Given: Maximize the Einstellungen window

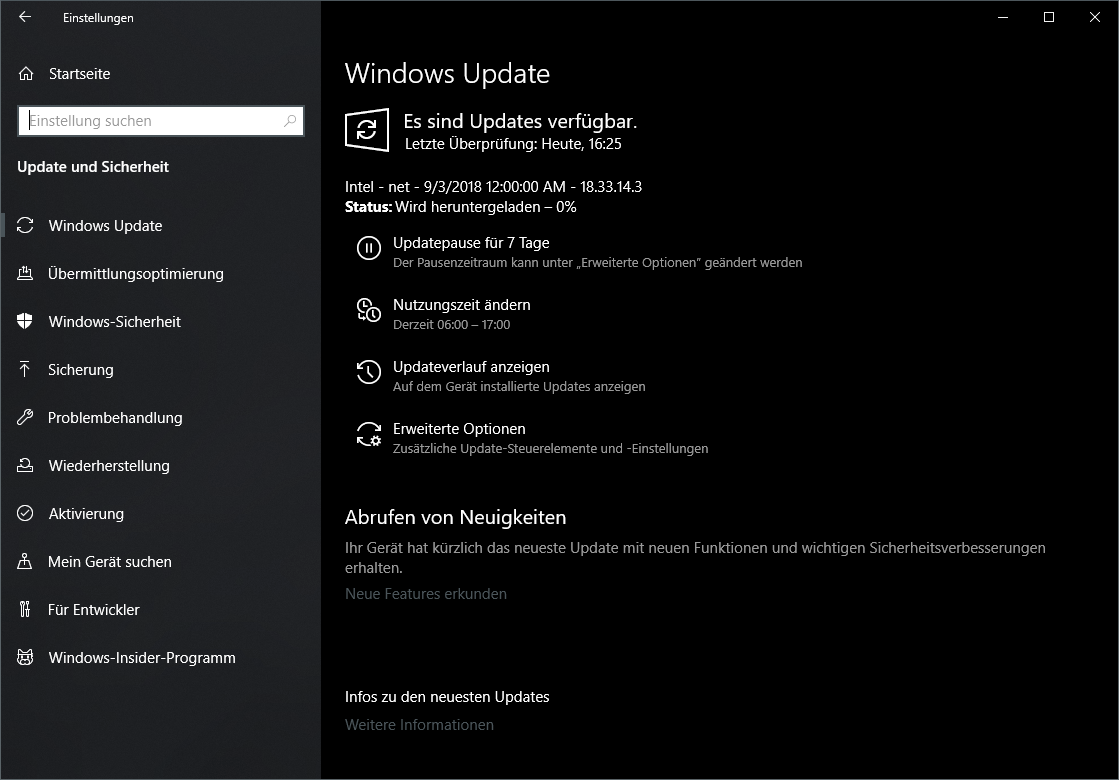Looking at the screenshot, I should [1048, 17].
